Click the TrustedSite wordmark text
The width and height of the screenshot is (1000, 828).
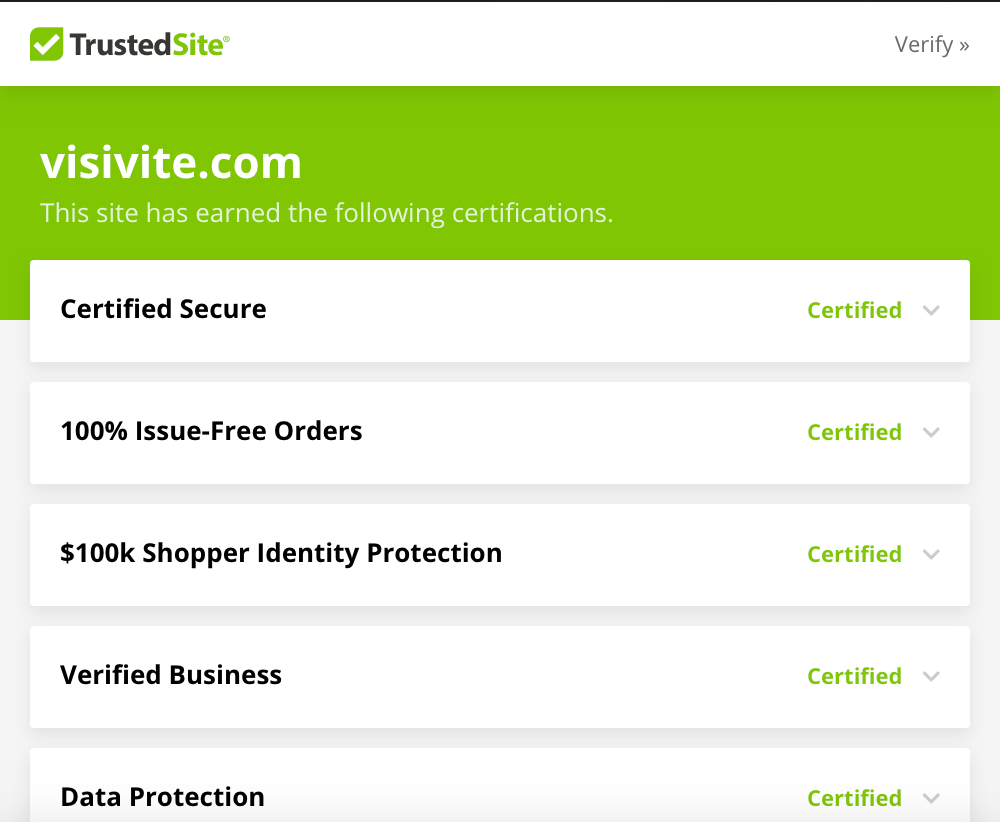tap(149, 45)
